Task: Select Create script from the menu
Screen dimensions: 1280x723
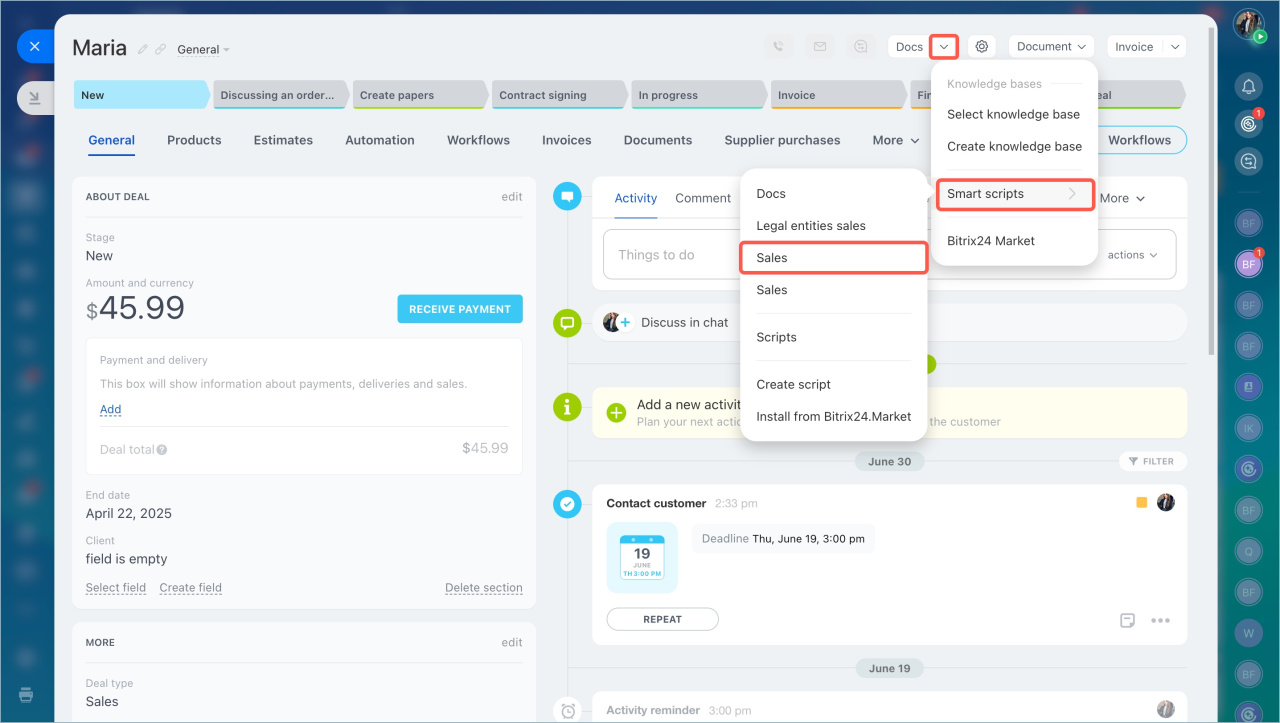Action: click(x=793, y=384)
